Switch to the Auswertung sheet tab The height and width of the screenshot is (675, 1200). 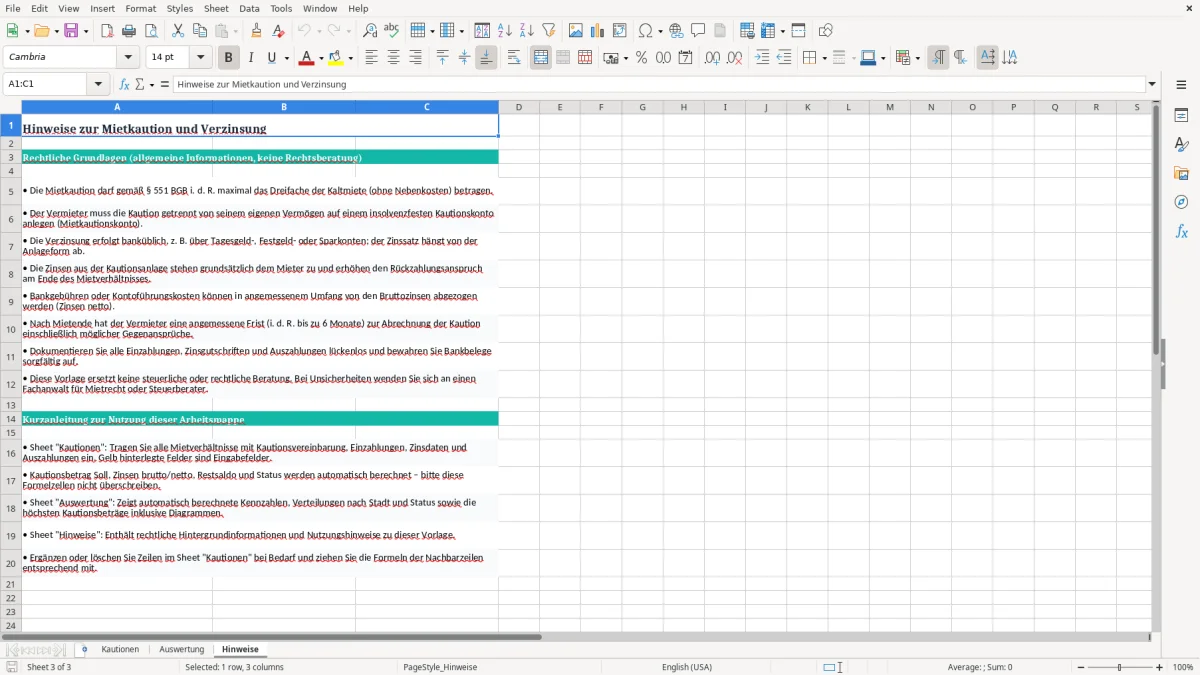click(x=181, y=650)
